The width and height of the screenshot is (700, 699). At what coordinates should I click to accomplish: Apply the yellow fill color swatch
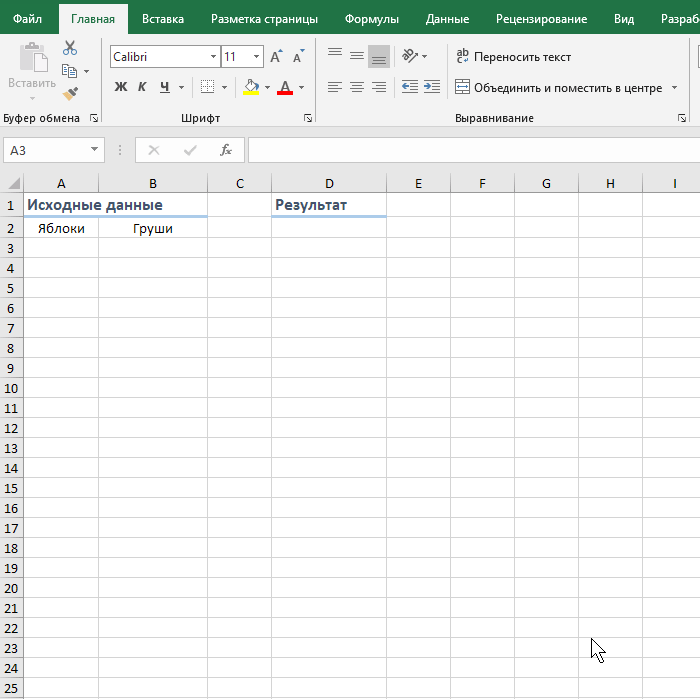tap(251, 88)
